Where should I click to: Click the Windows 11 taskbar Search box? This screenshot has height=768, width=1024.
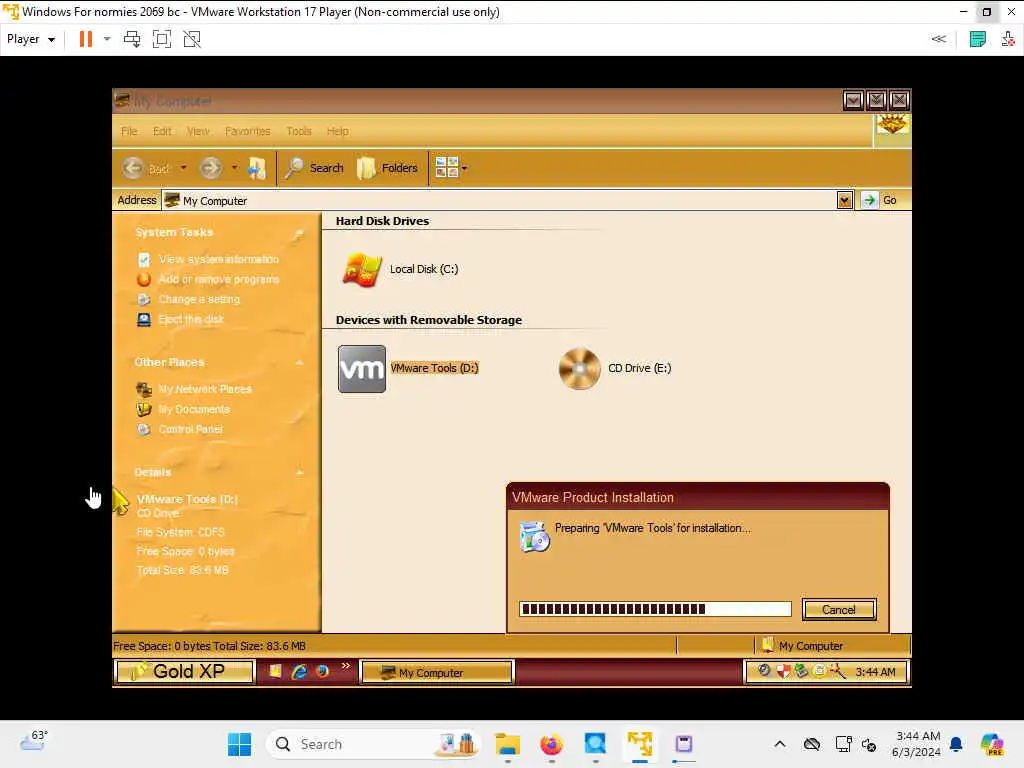tap(374, 744)
